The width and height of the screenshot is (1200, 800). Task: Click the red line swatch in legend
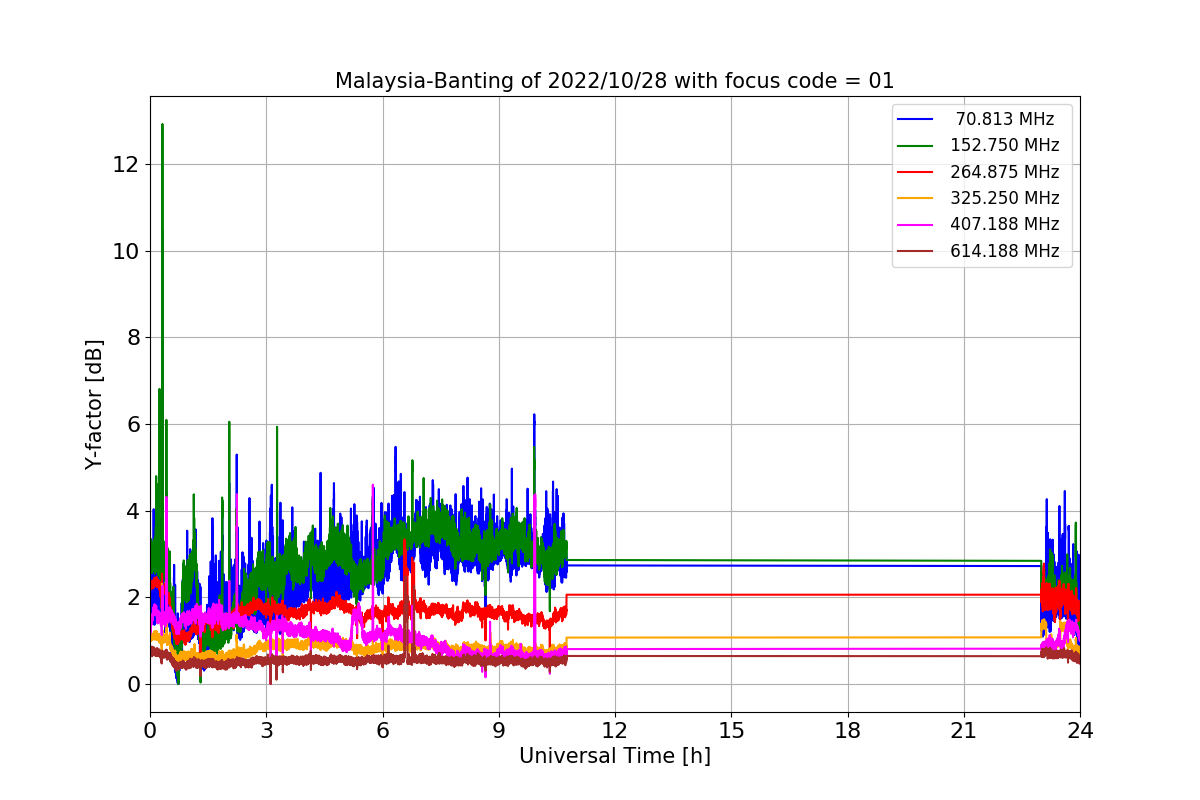tap(915, 172)
